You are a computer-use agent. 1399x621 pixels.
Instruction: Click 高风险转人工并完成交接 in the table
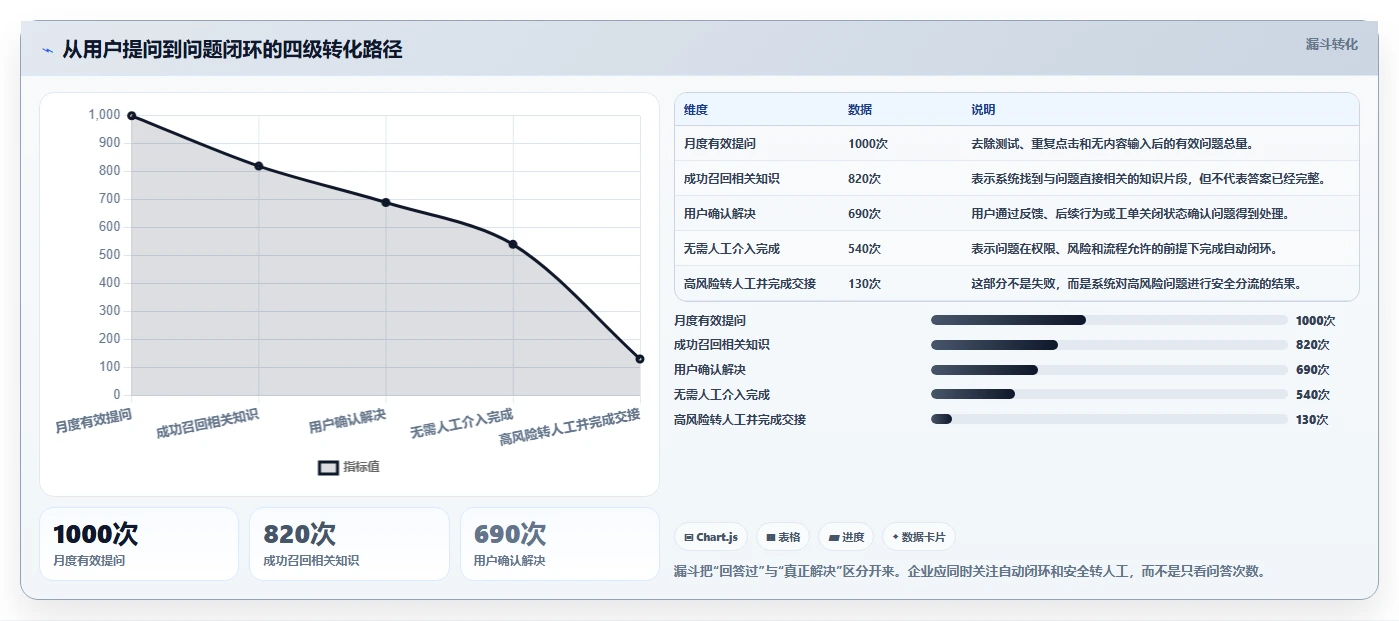[750, 284]
